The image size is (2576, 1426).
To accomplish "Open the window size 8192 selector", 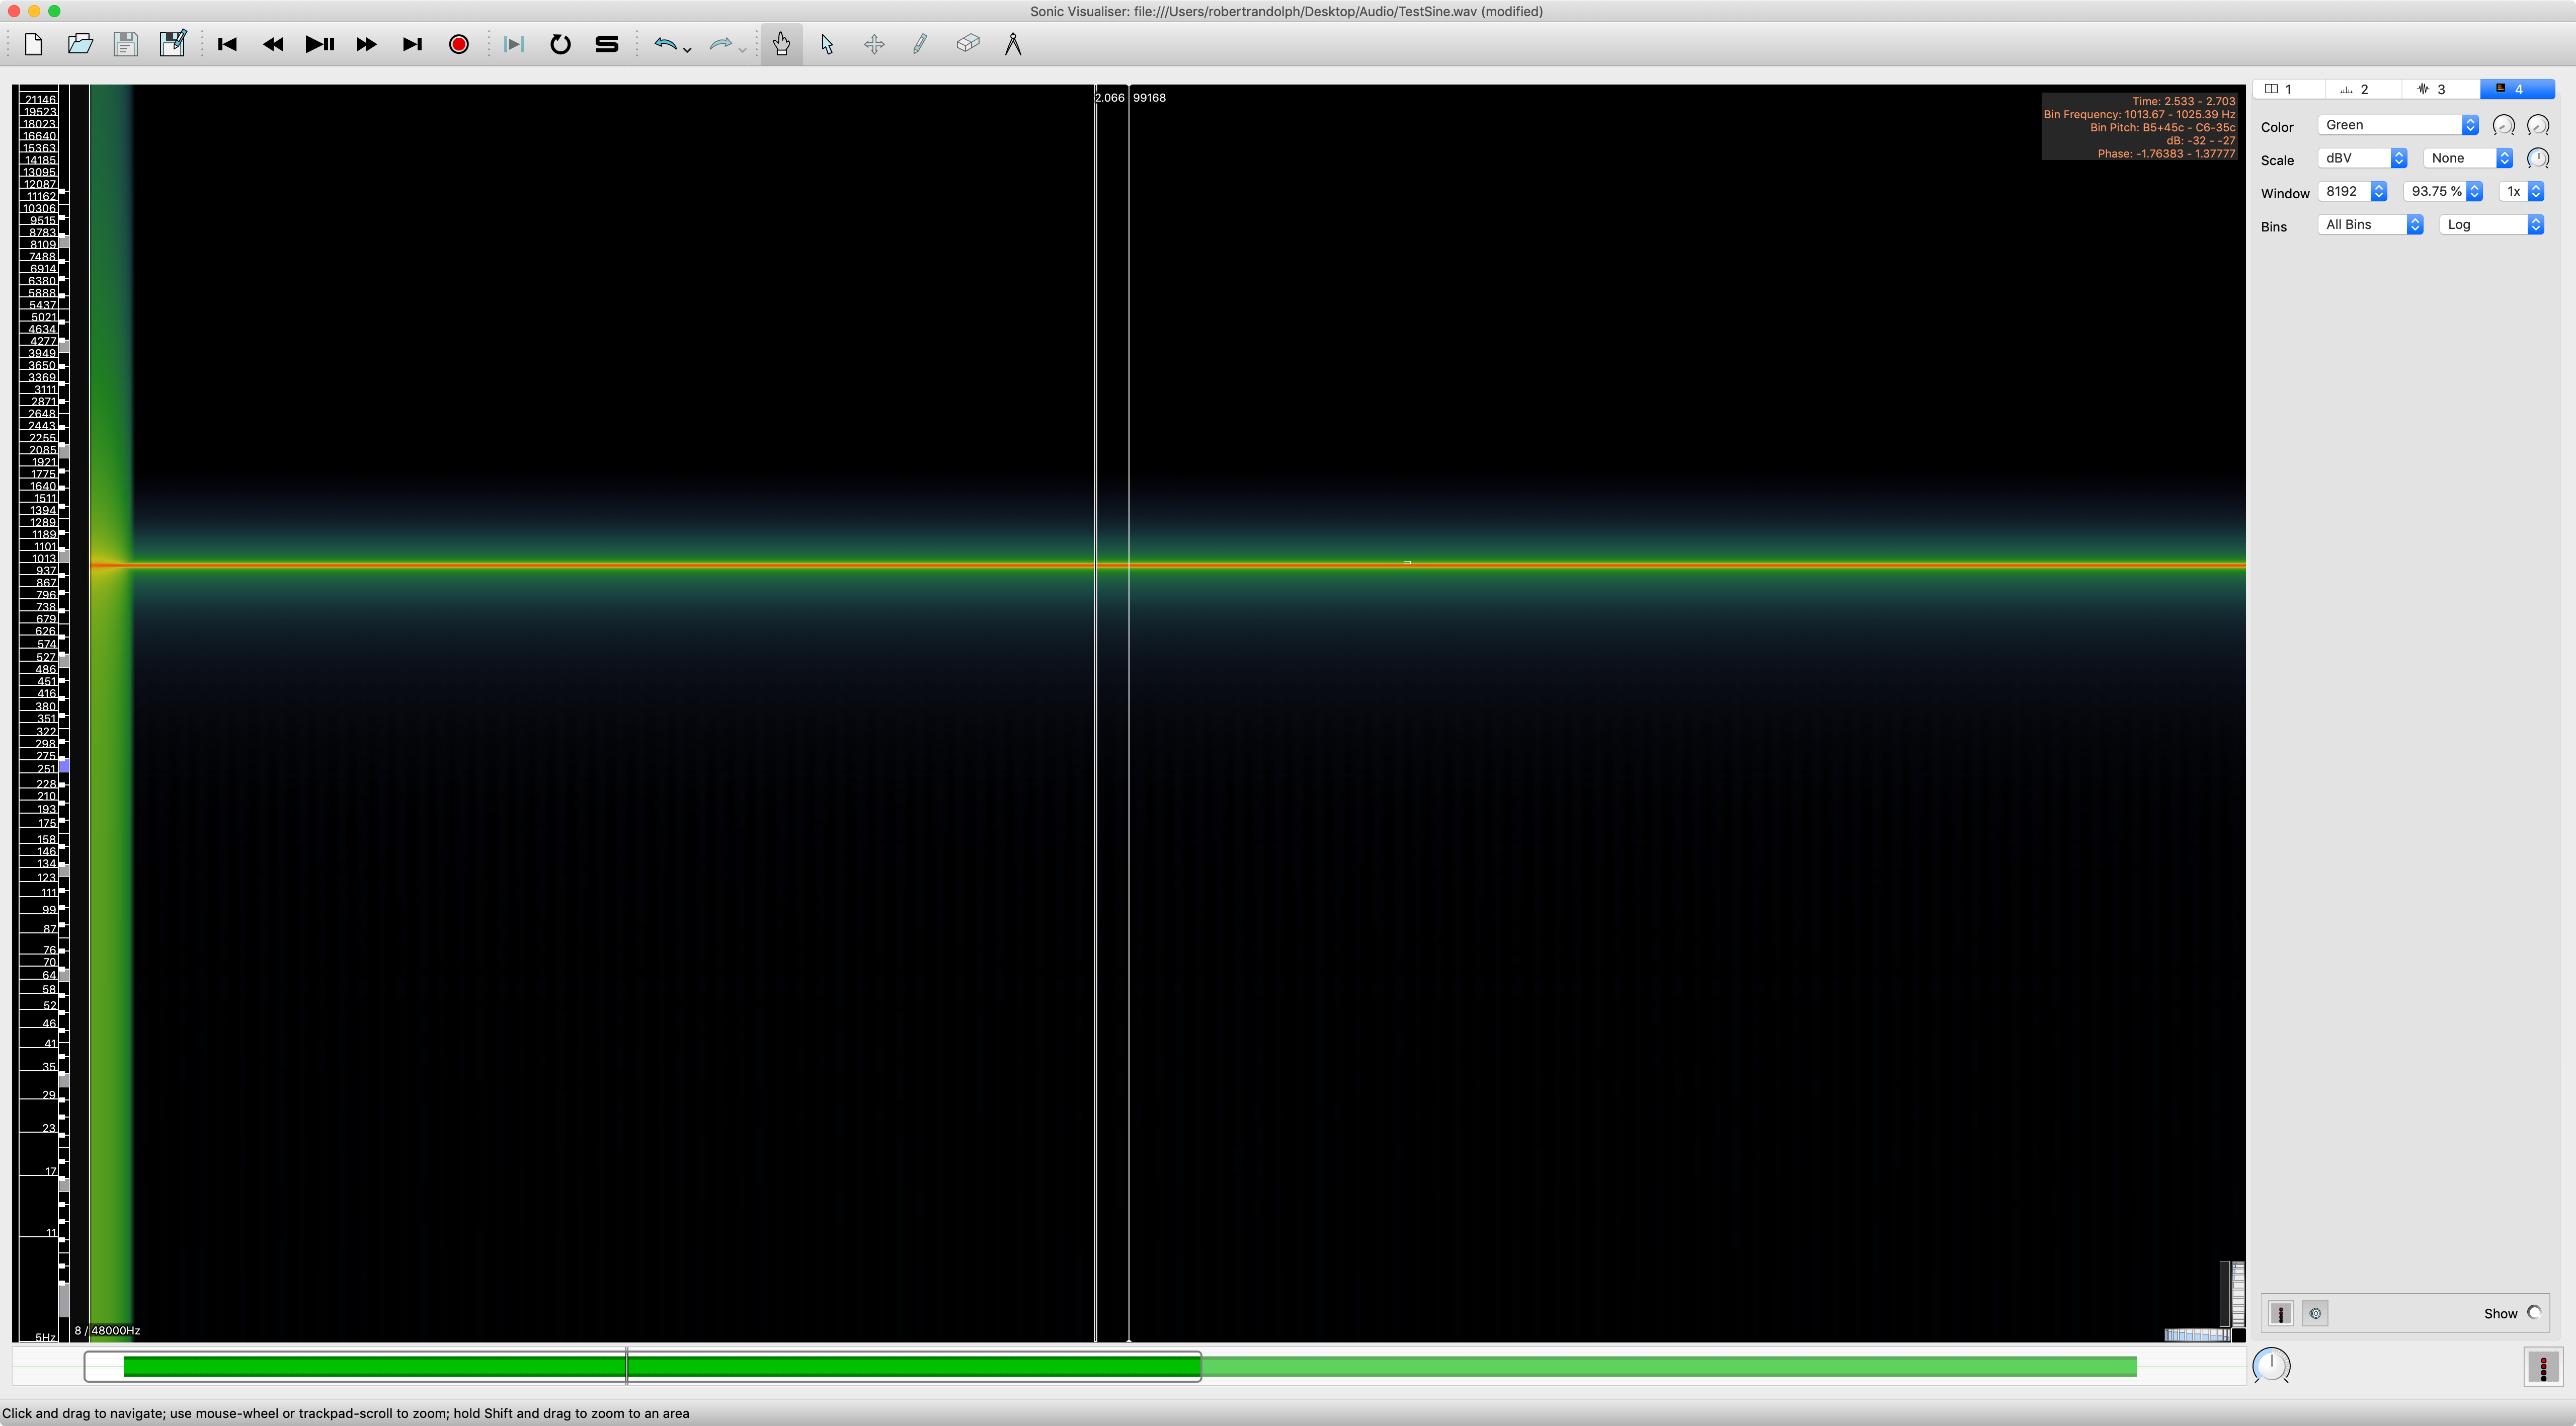I will (2352, 192).
